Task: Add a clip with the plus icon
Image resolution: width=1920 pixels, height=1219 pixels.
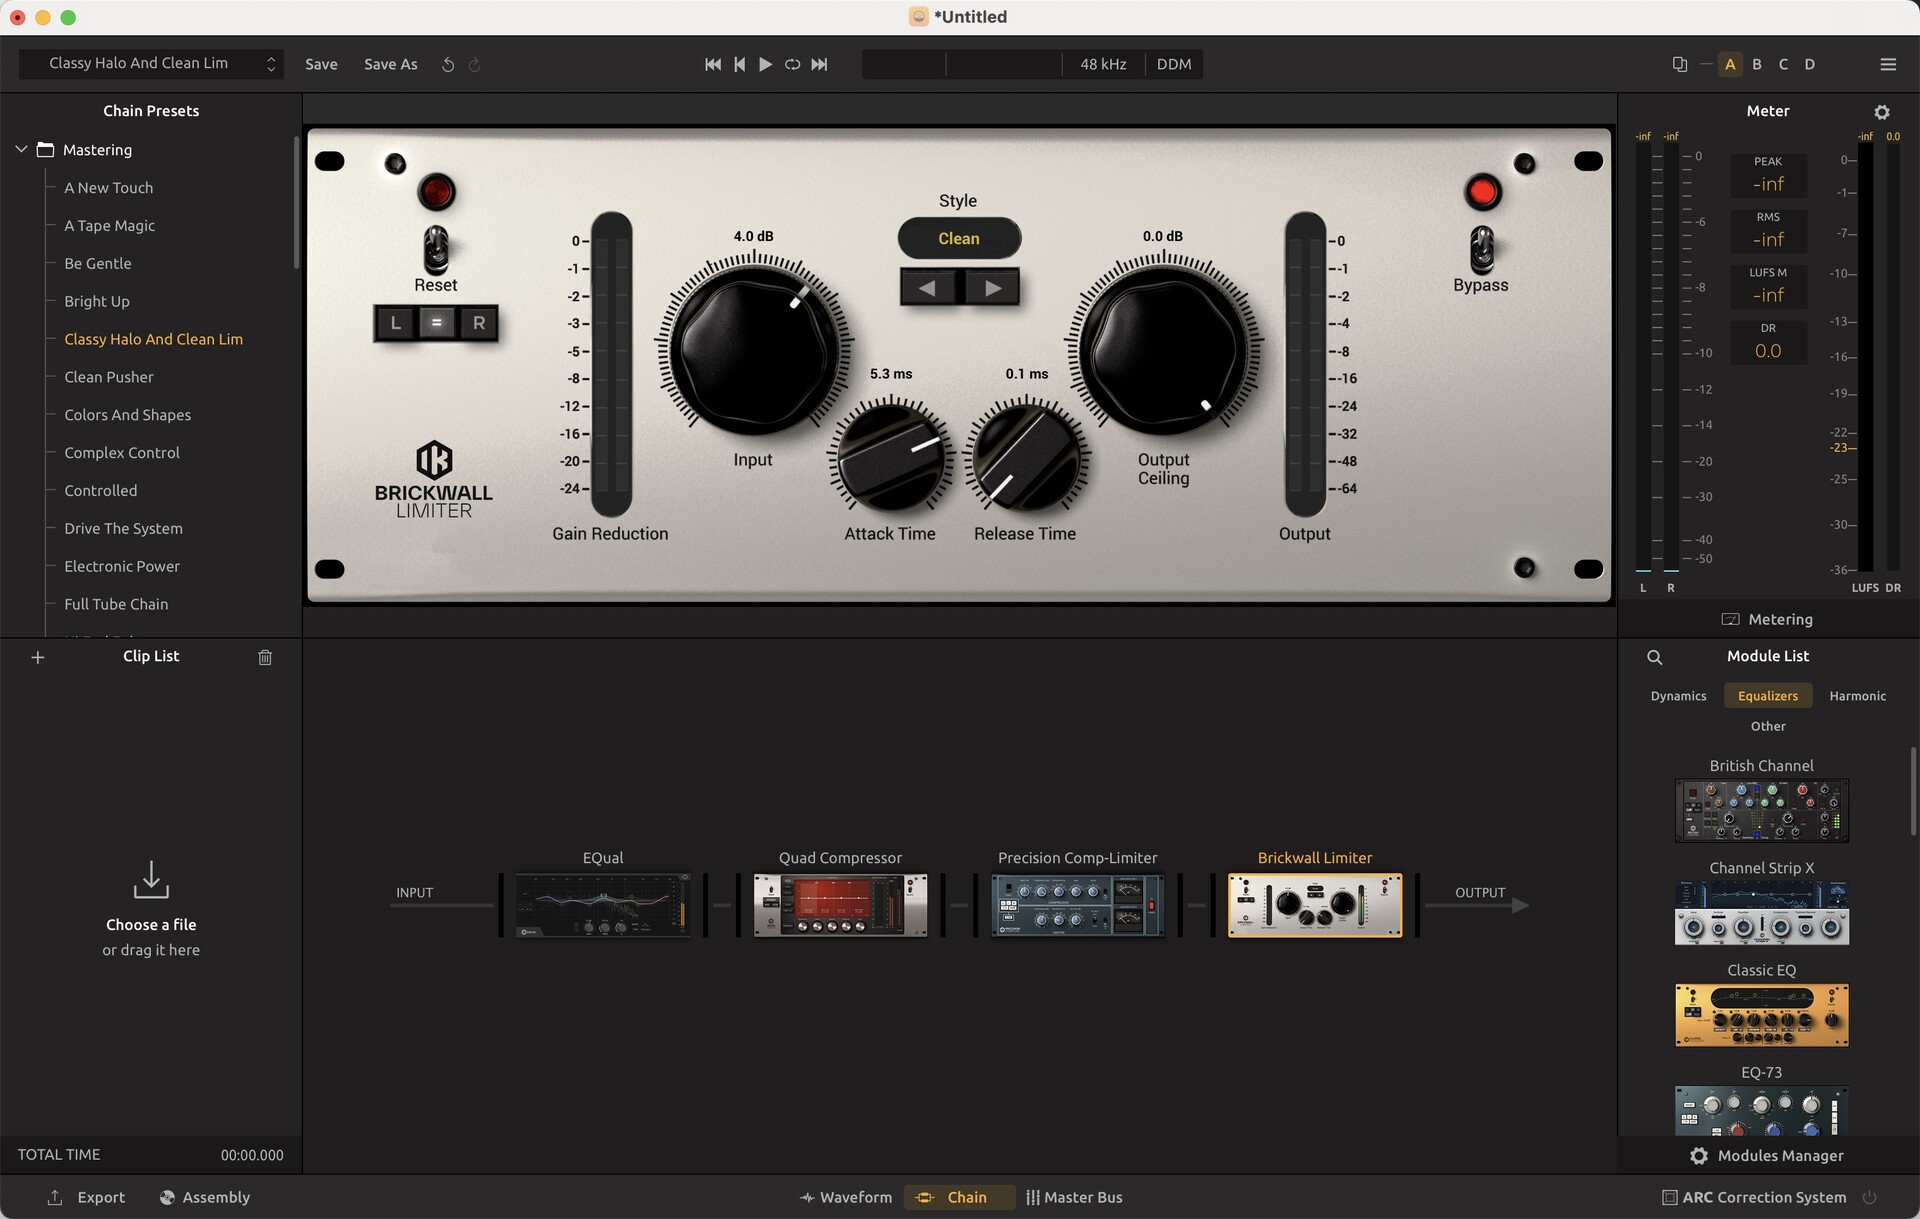Action: point(38,657)
